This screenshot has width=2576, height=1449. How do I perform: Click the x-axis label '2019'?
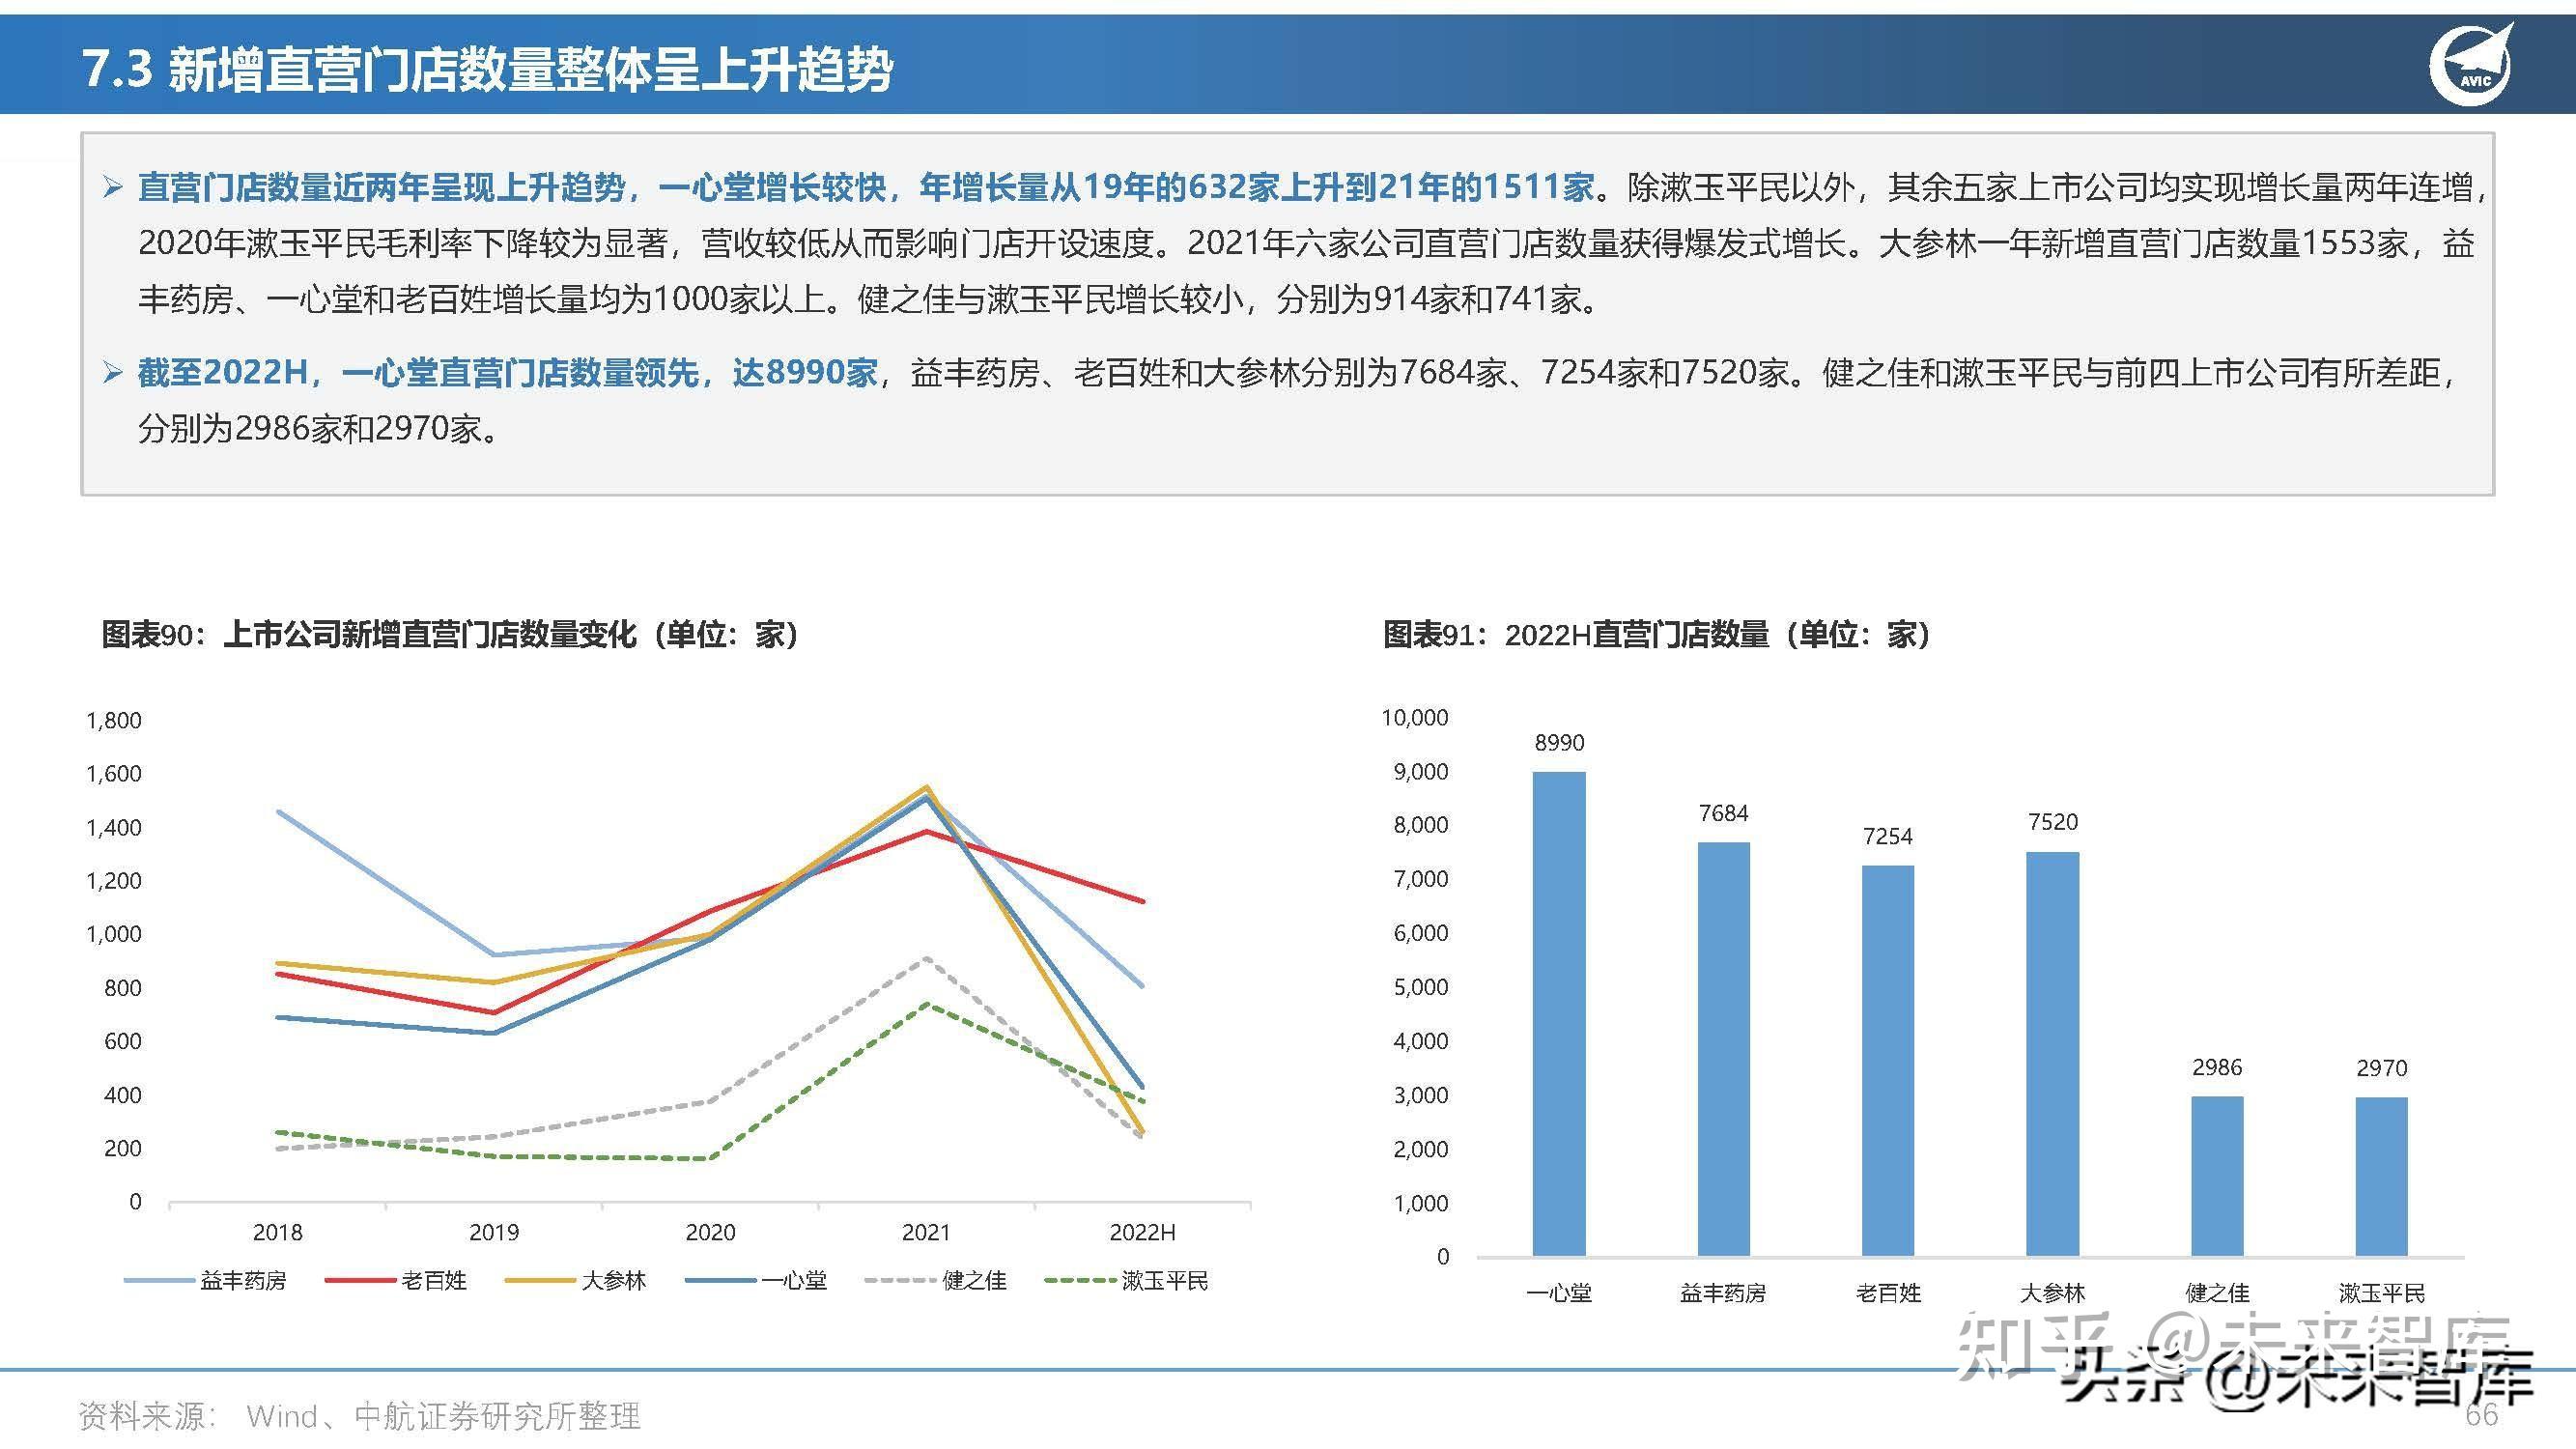click(494, 1233)
